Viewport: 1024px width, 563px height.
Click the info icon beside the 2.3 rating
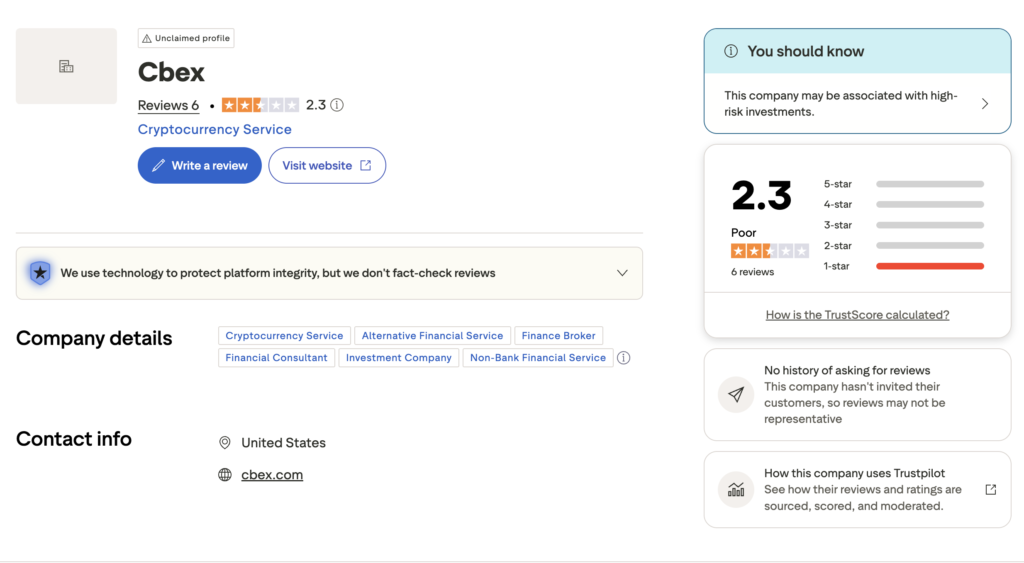point(337,105)
